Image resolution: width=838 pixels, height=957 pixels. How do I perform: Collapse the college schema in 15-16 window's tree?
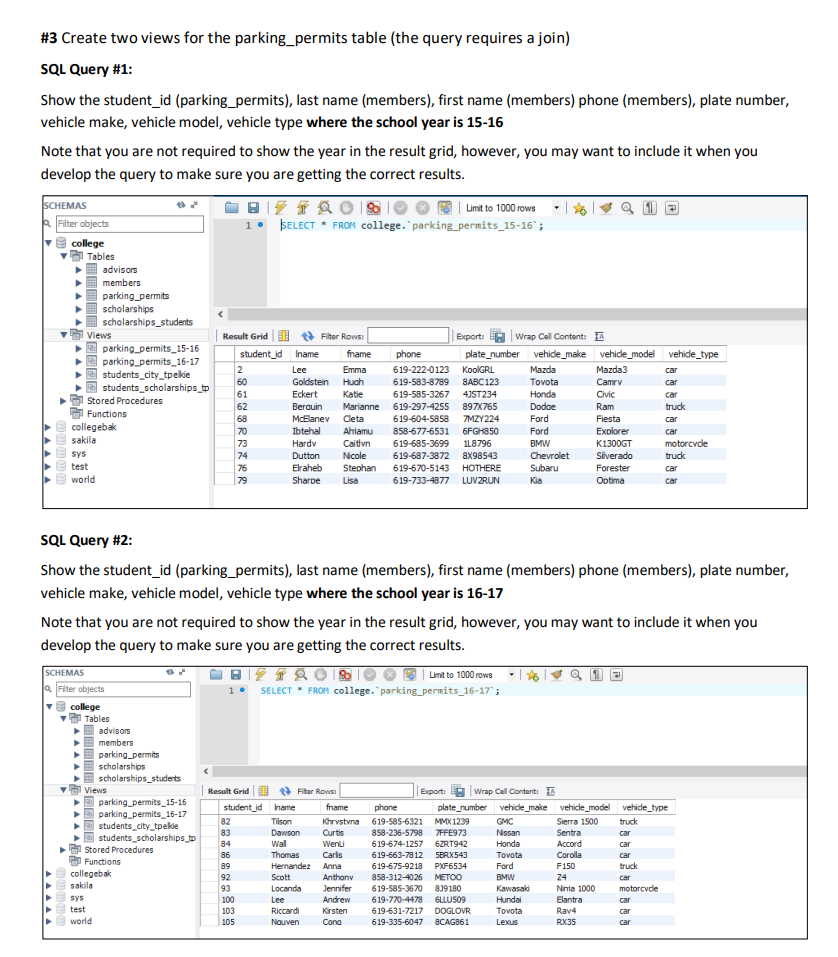(48, 243)
